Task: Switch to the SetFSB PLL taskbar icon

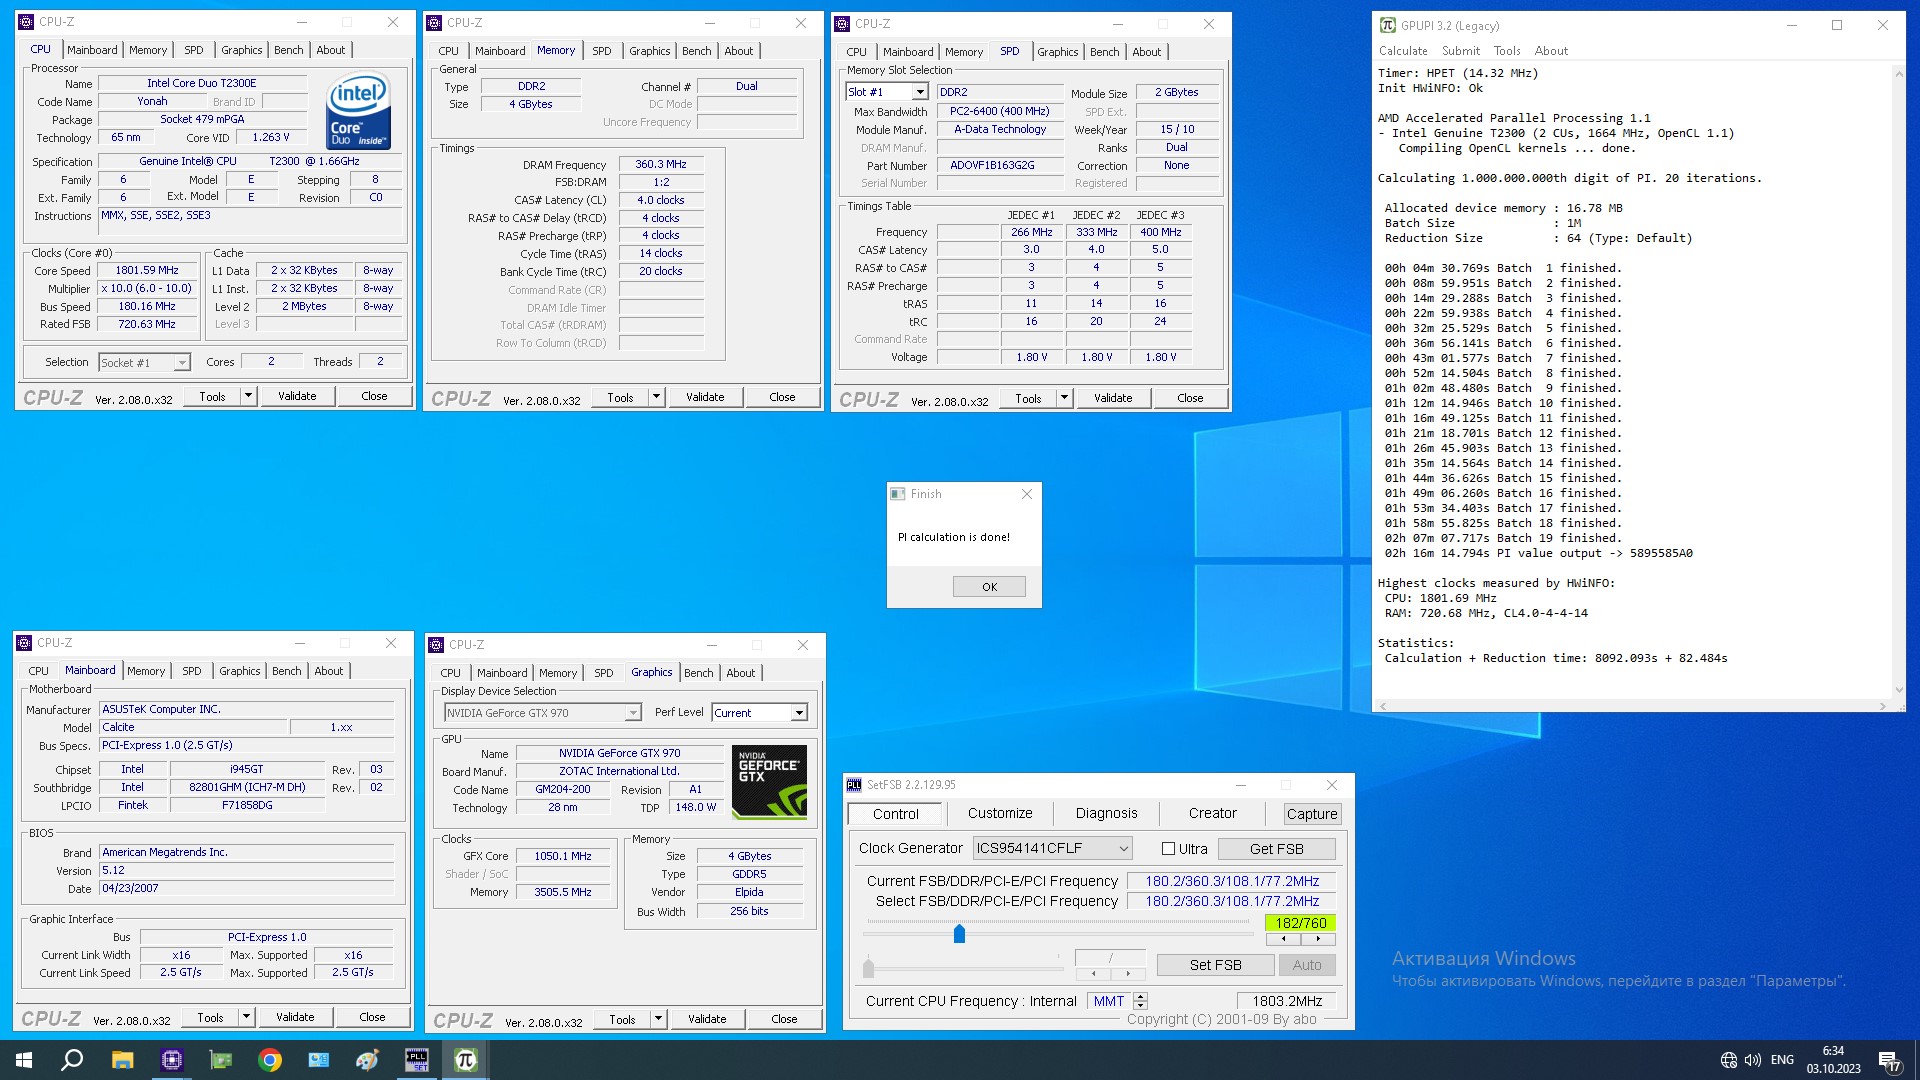Action: coord(417,1060)
